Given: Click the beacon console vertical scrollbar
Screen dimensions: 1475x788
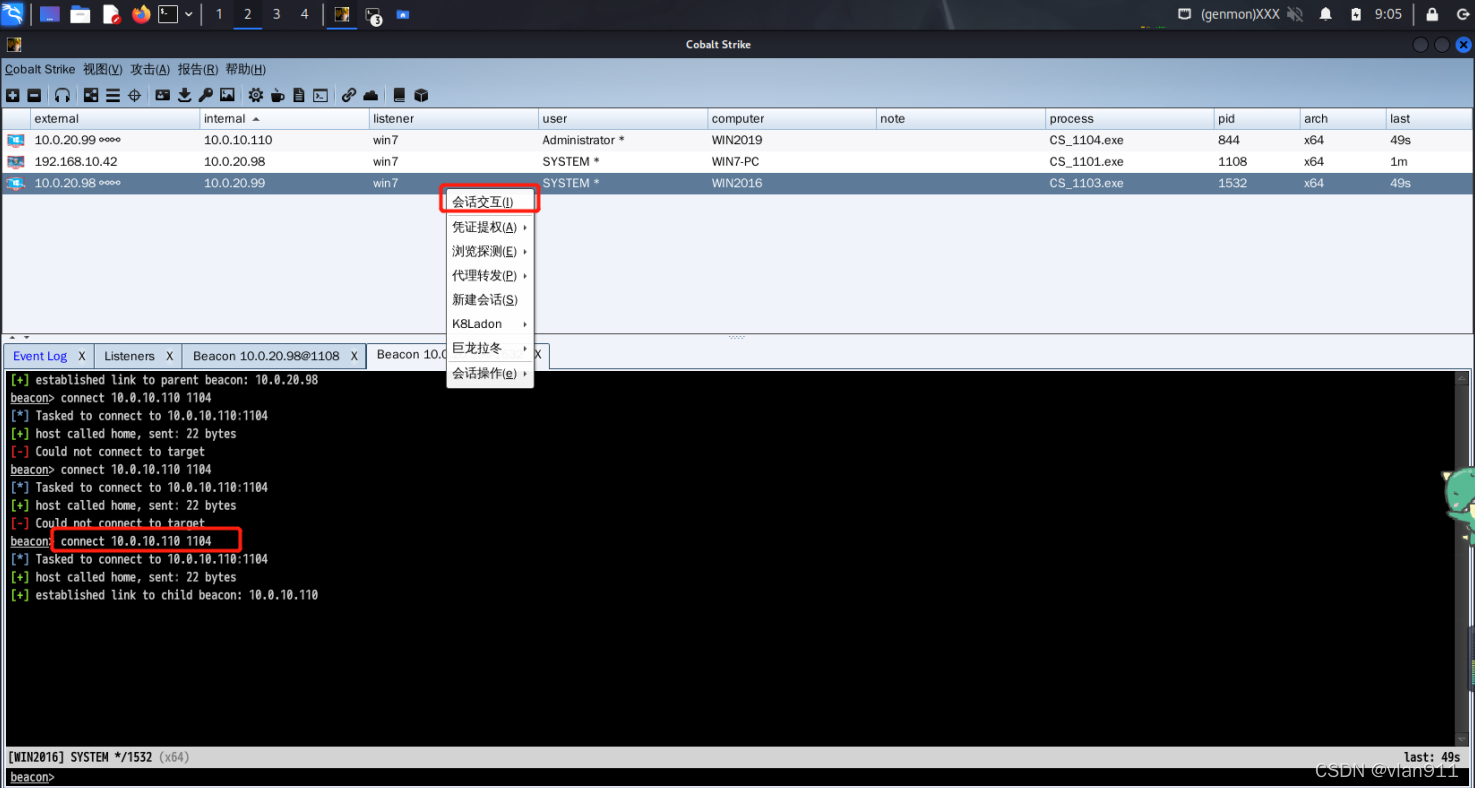Looking at the screenshot, I should [1463, 558].
